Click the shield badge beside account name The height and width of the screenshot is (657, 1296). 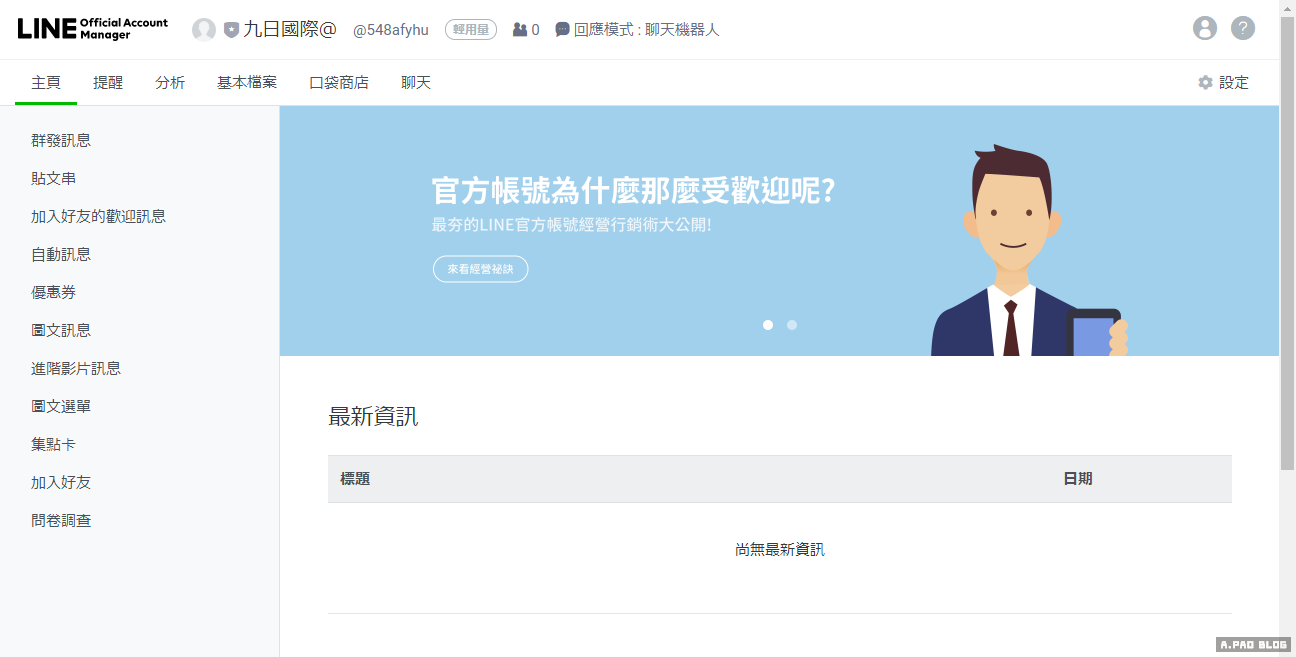point(231,30)
